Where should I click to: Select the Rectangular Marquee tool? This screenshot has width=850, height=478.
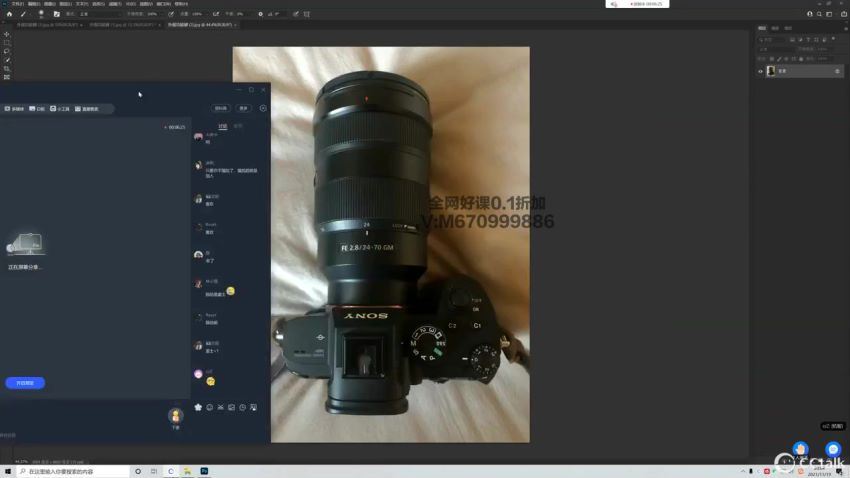click(7, 43)
